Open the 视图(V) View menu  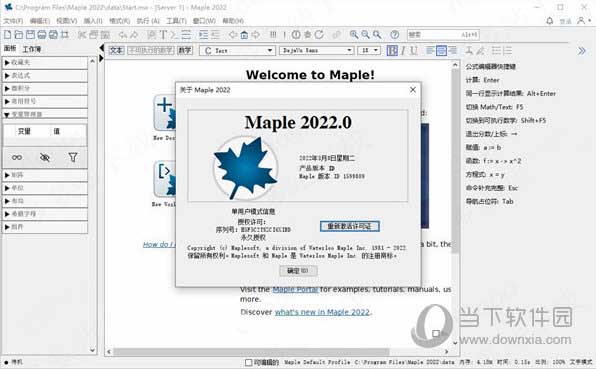click(67, 21)
